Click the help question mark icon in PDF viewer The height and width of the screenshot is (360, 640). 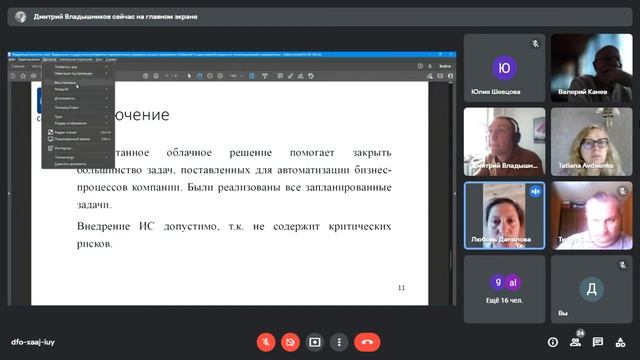point(420,66)
